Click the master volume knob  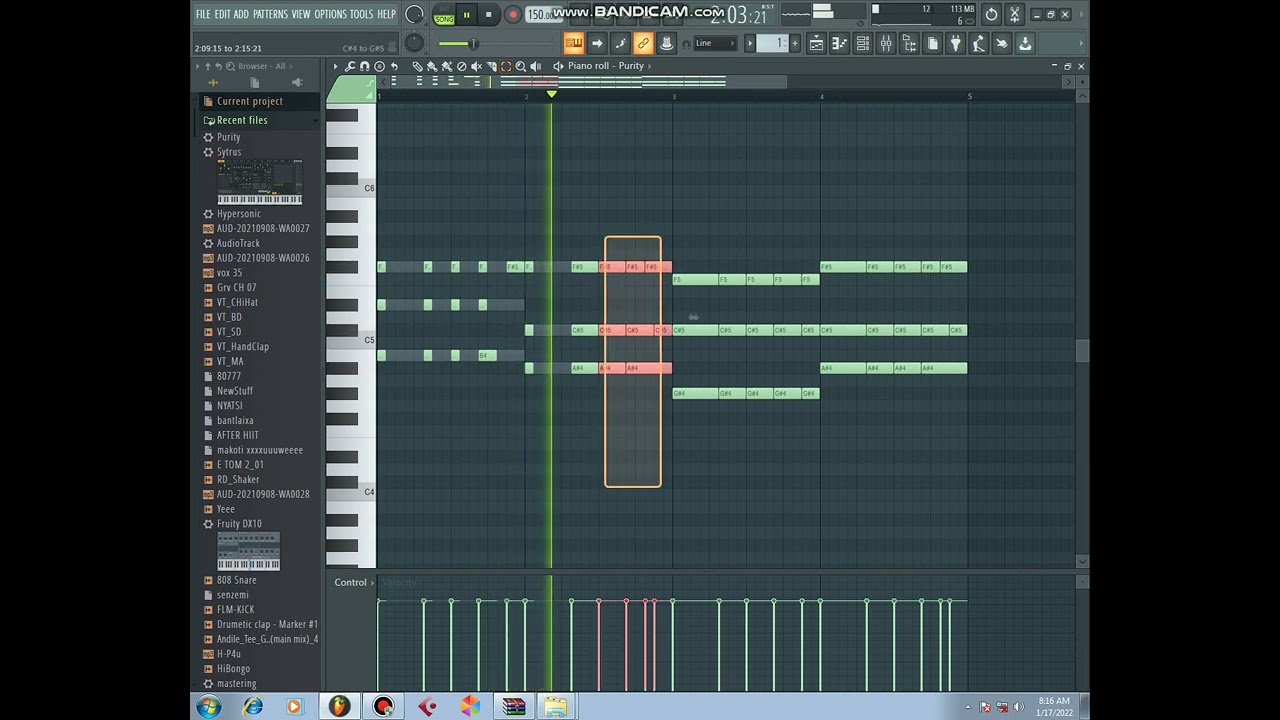pyautogui.click(x=414, y=14)
